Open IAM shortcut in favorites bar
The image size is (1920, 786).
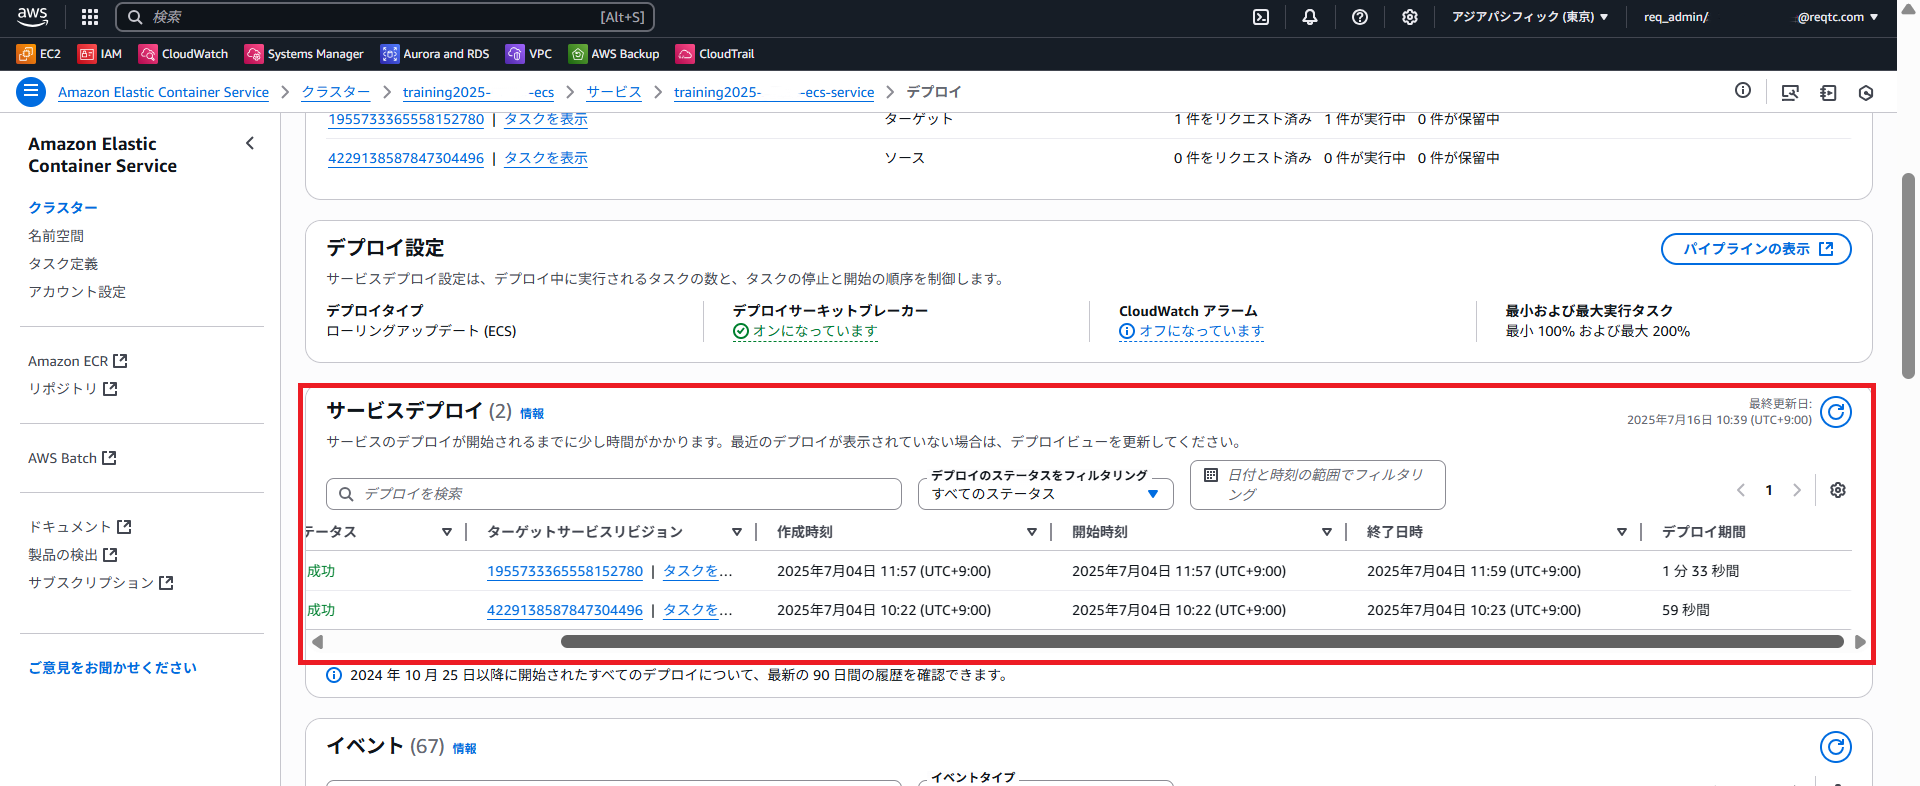pyautogui.click(x=100, y=54)
